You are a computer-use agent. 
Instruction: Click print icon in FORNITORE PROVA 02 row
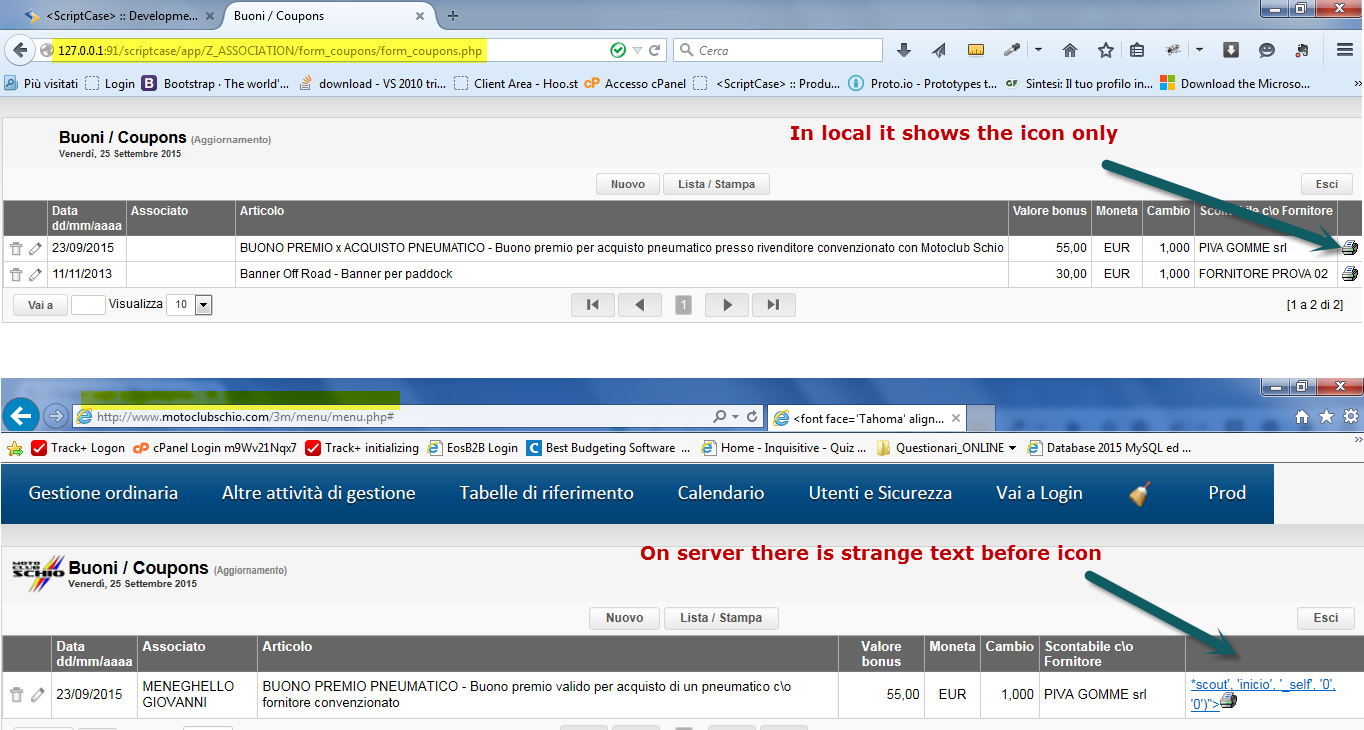(x=1349, y=273)
